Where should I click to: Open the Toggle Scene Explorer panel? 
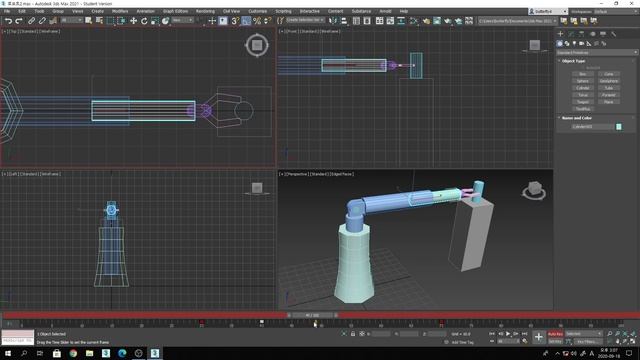tap(356, 20)
